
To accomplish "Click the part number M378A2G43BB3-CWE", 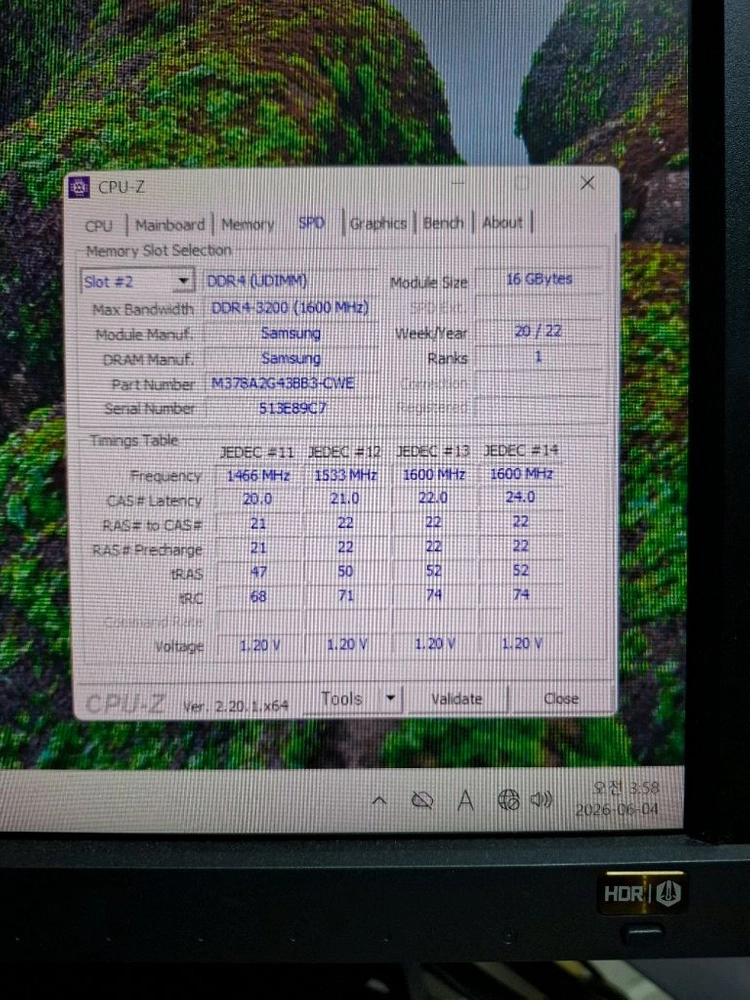I will (x=291, y=383).
